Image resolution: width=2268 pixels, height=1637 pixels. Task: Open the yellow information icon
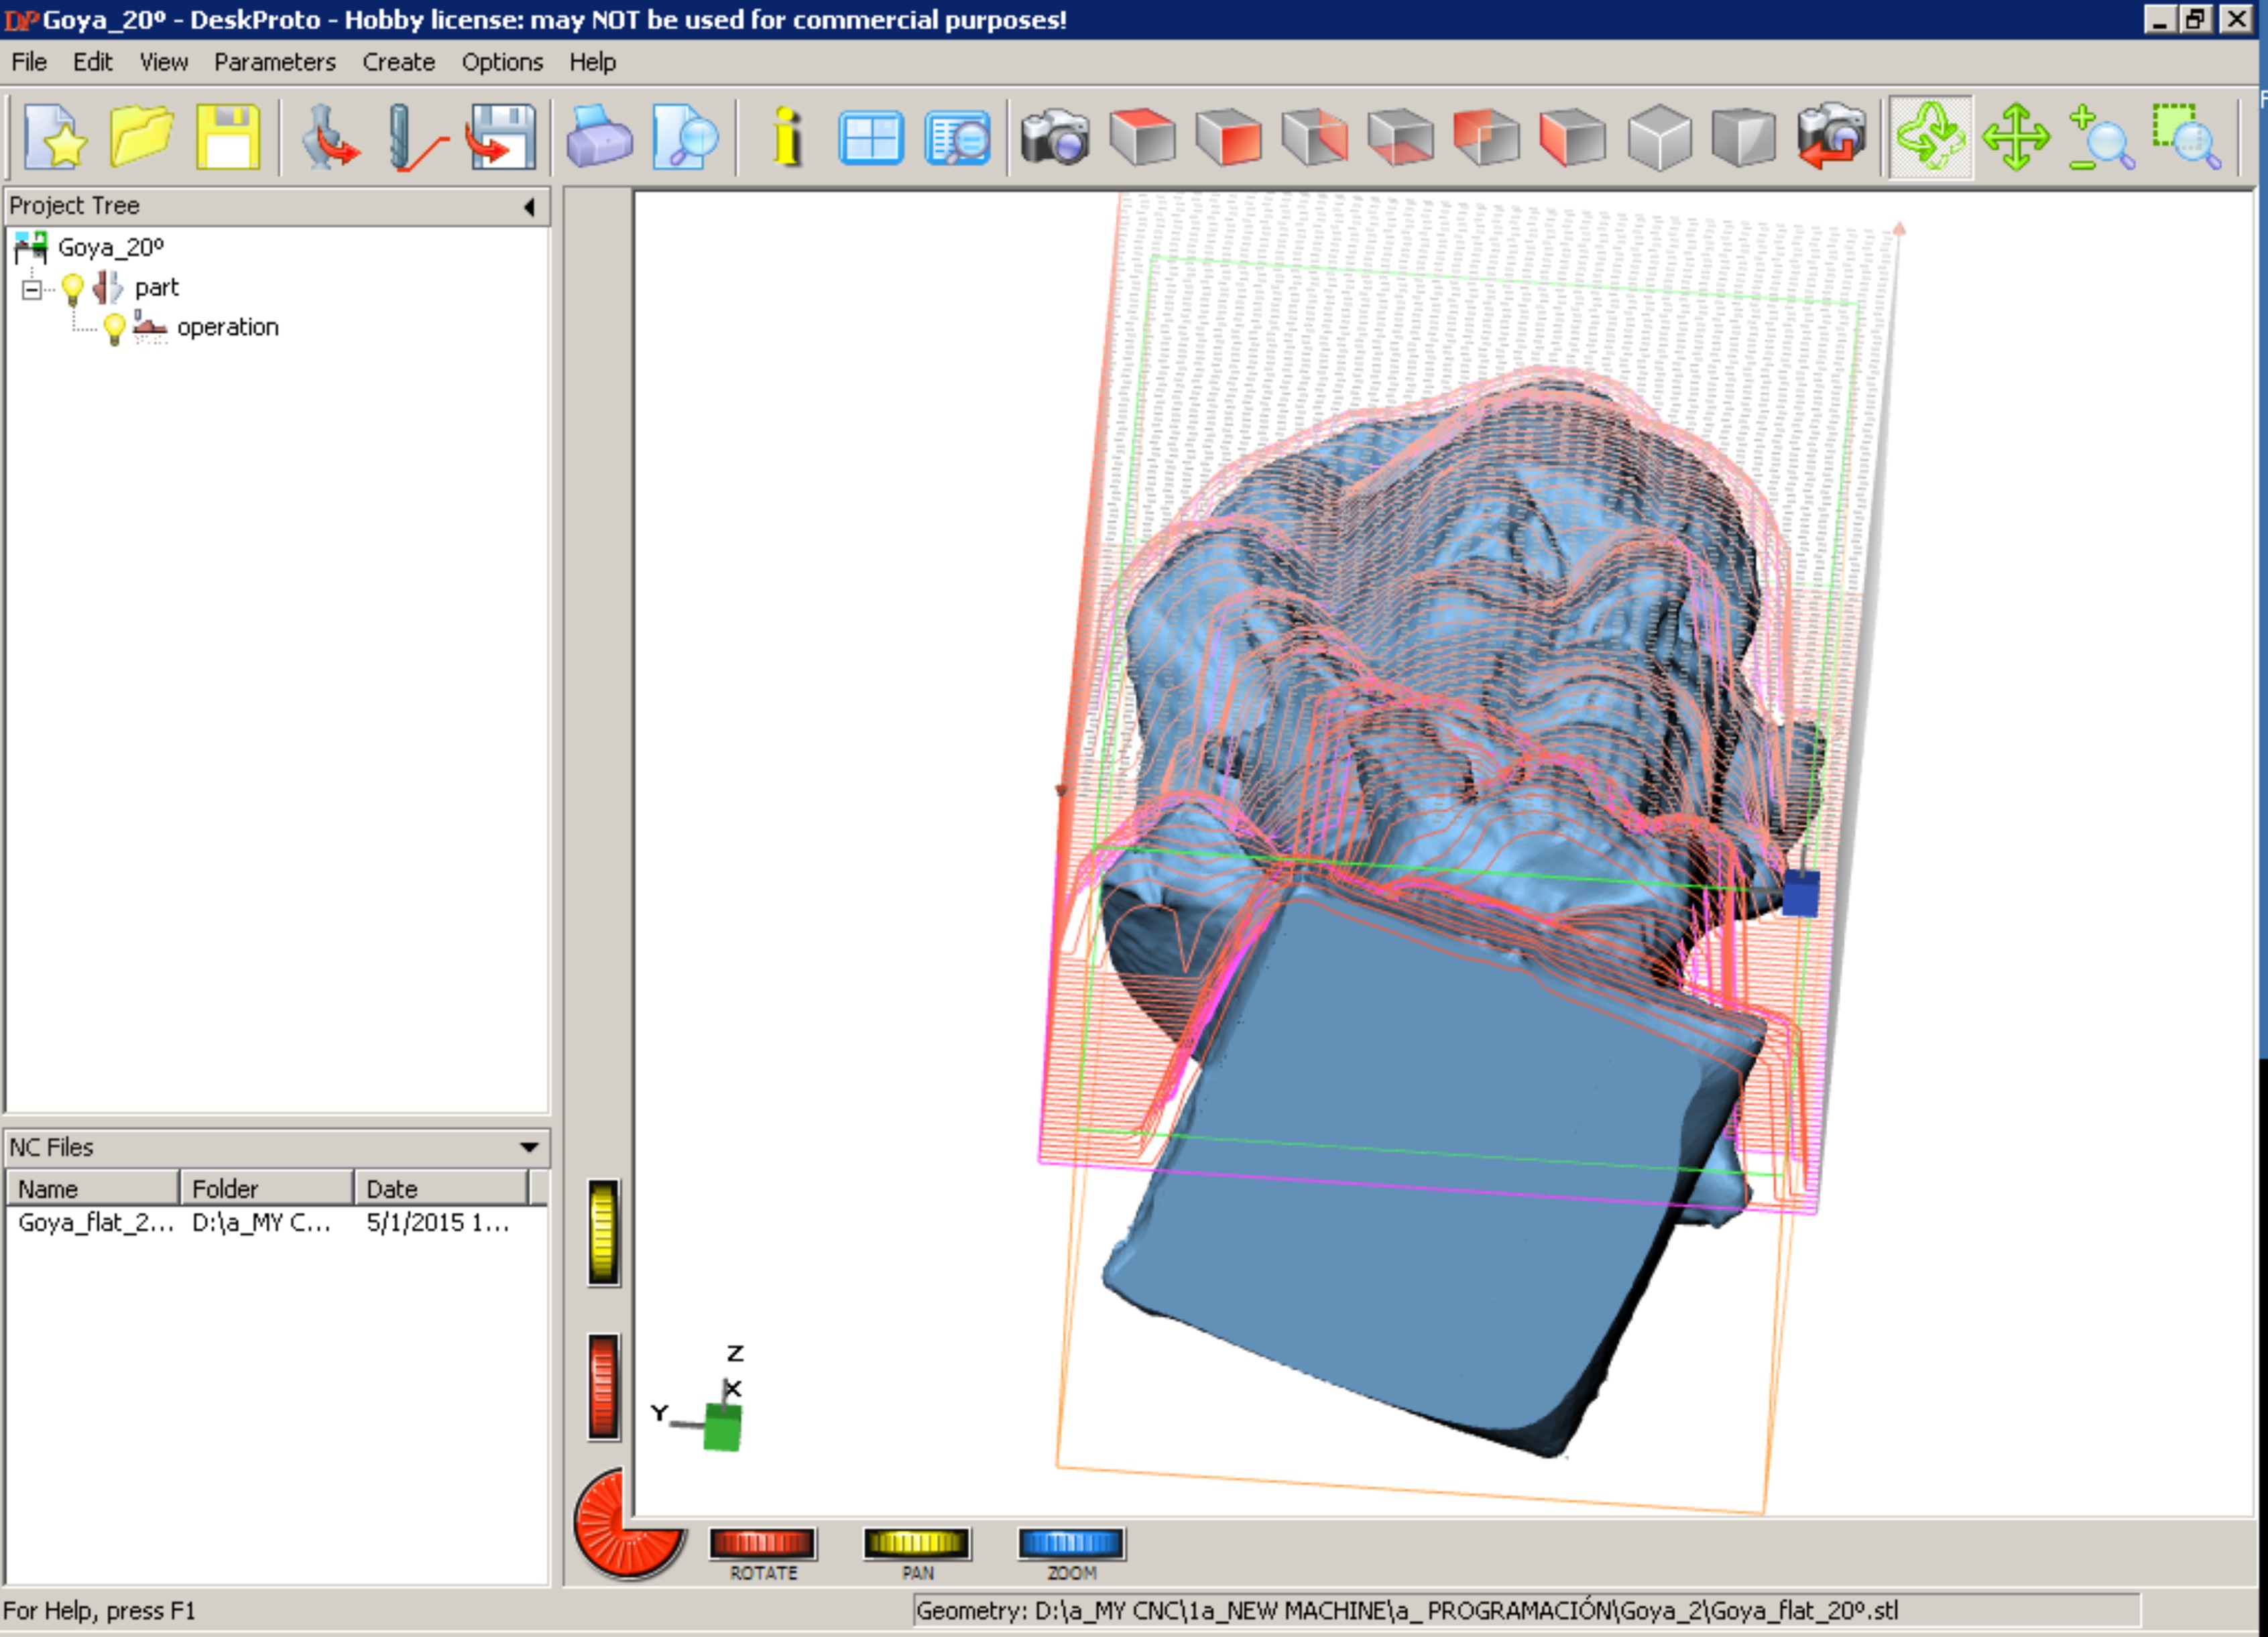[787, 137]
